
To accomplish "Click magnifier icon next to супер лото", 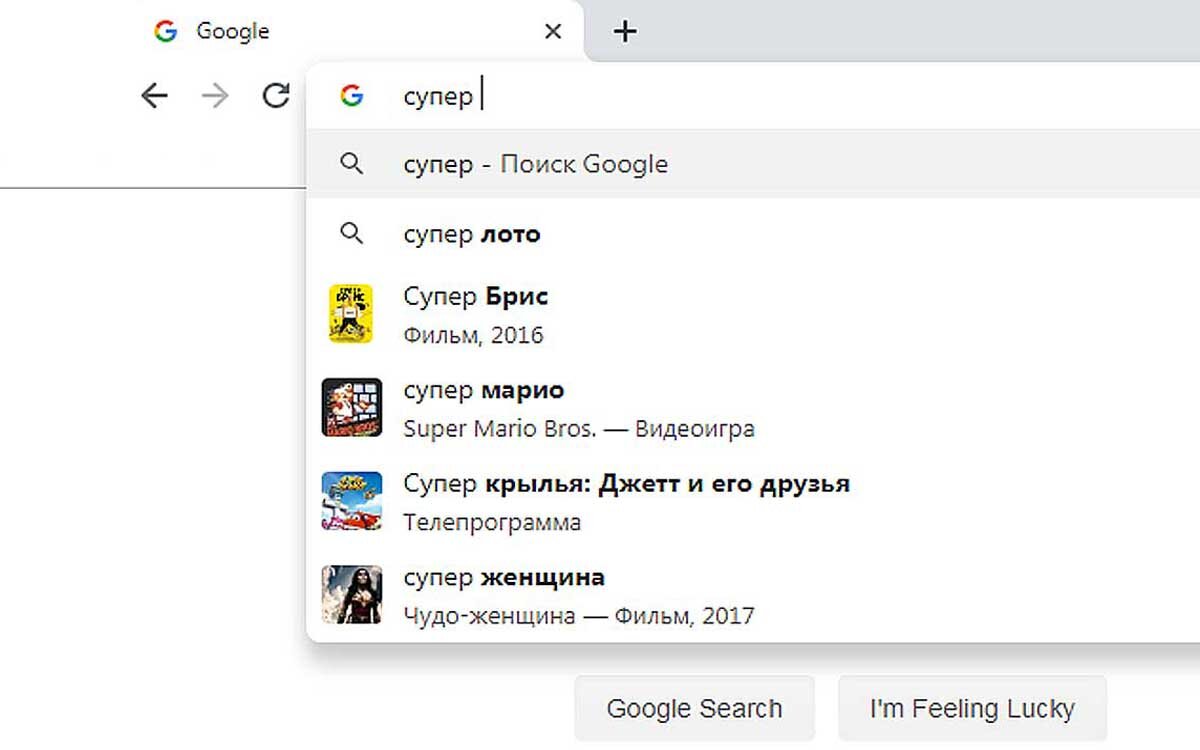I will click(351, 234).
